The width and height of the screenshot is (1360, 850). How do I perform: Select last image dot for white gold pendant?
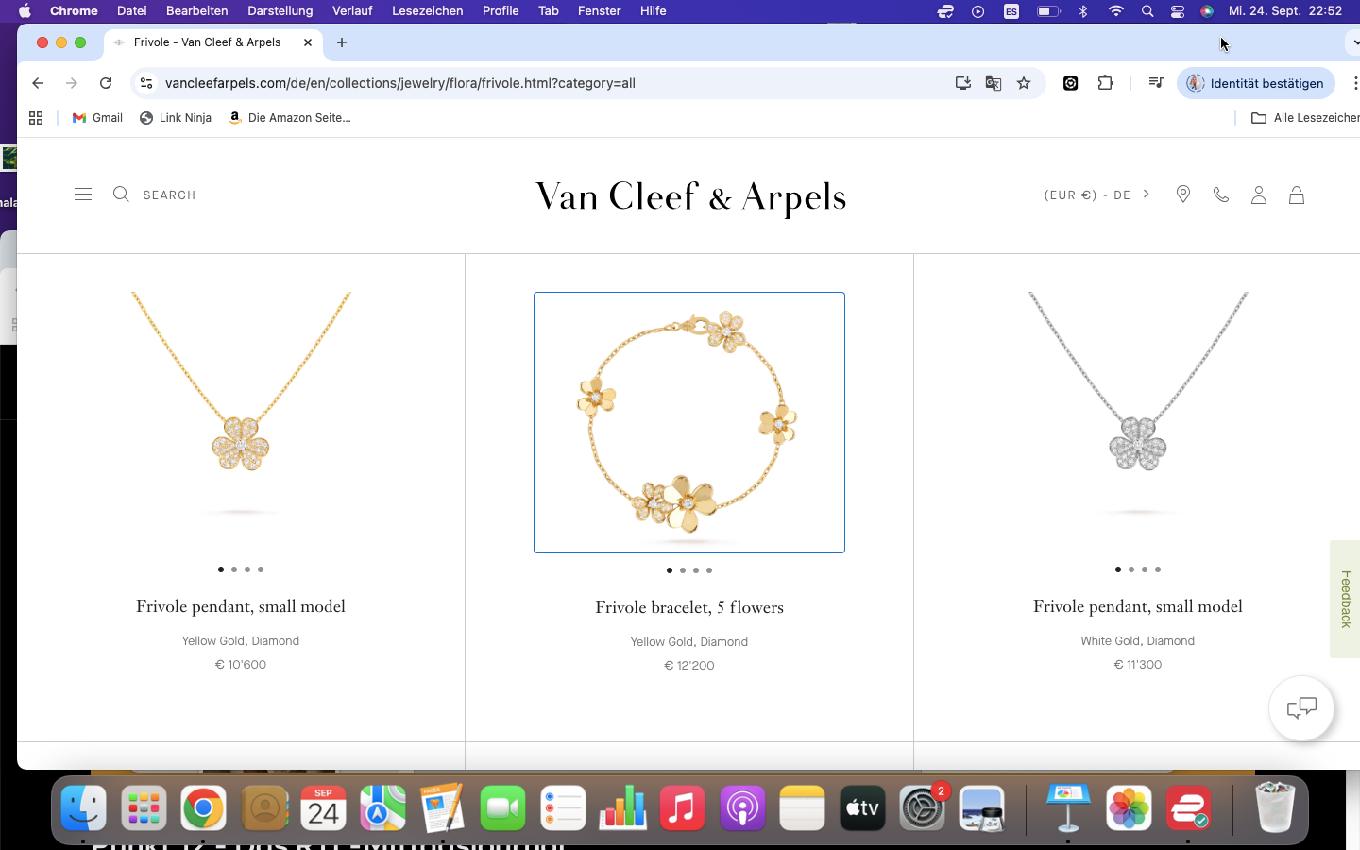tap(1158, 569)
